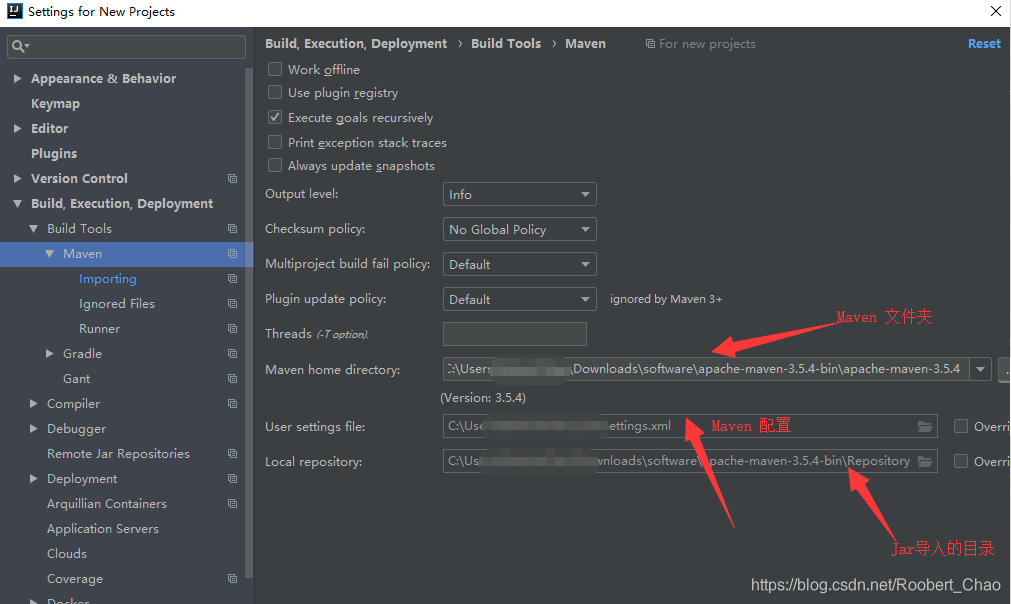Expand the Version Control section arrow
The height and width of the screenshot is (604, 1011).
coord(17,179)
